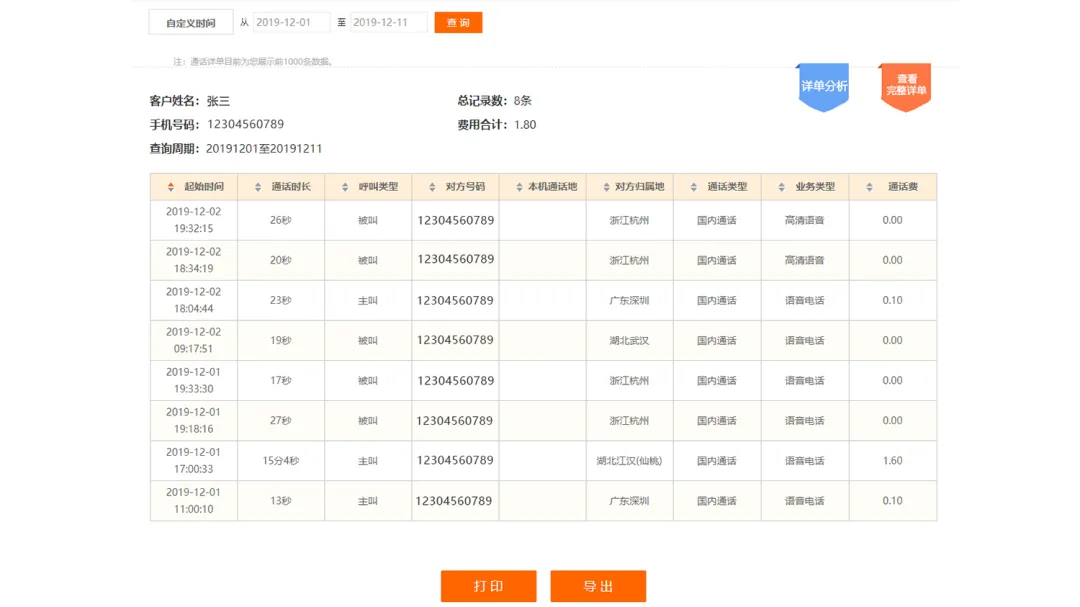Viewport: 1080px width, 607px height.
Task: Click the 20秒 duration cell
Action: point(280,260)
